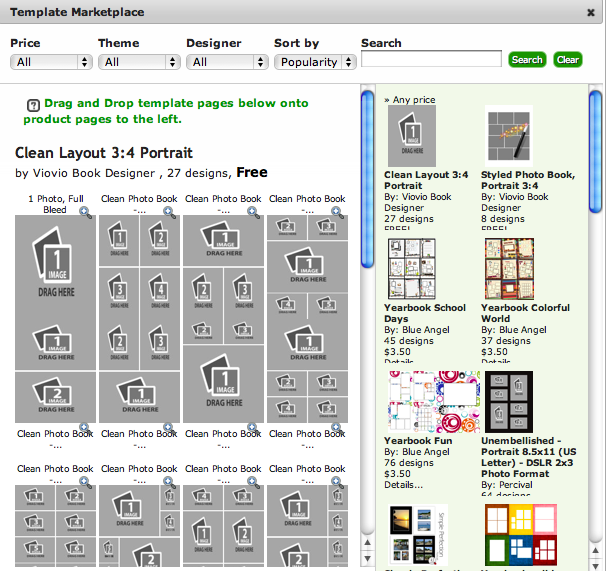Click the Yearbook Colorful World title link
The width and height of the screenshot is (606, 571).
coord(525,314)
